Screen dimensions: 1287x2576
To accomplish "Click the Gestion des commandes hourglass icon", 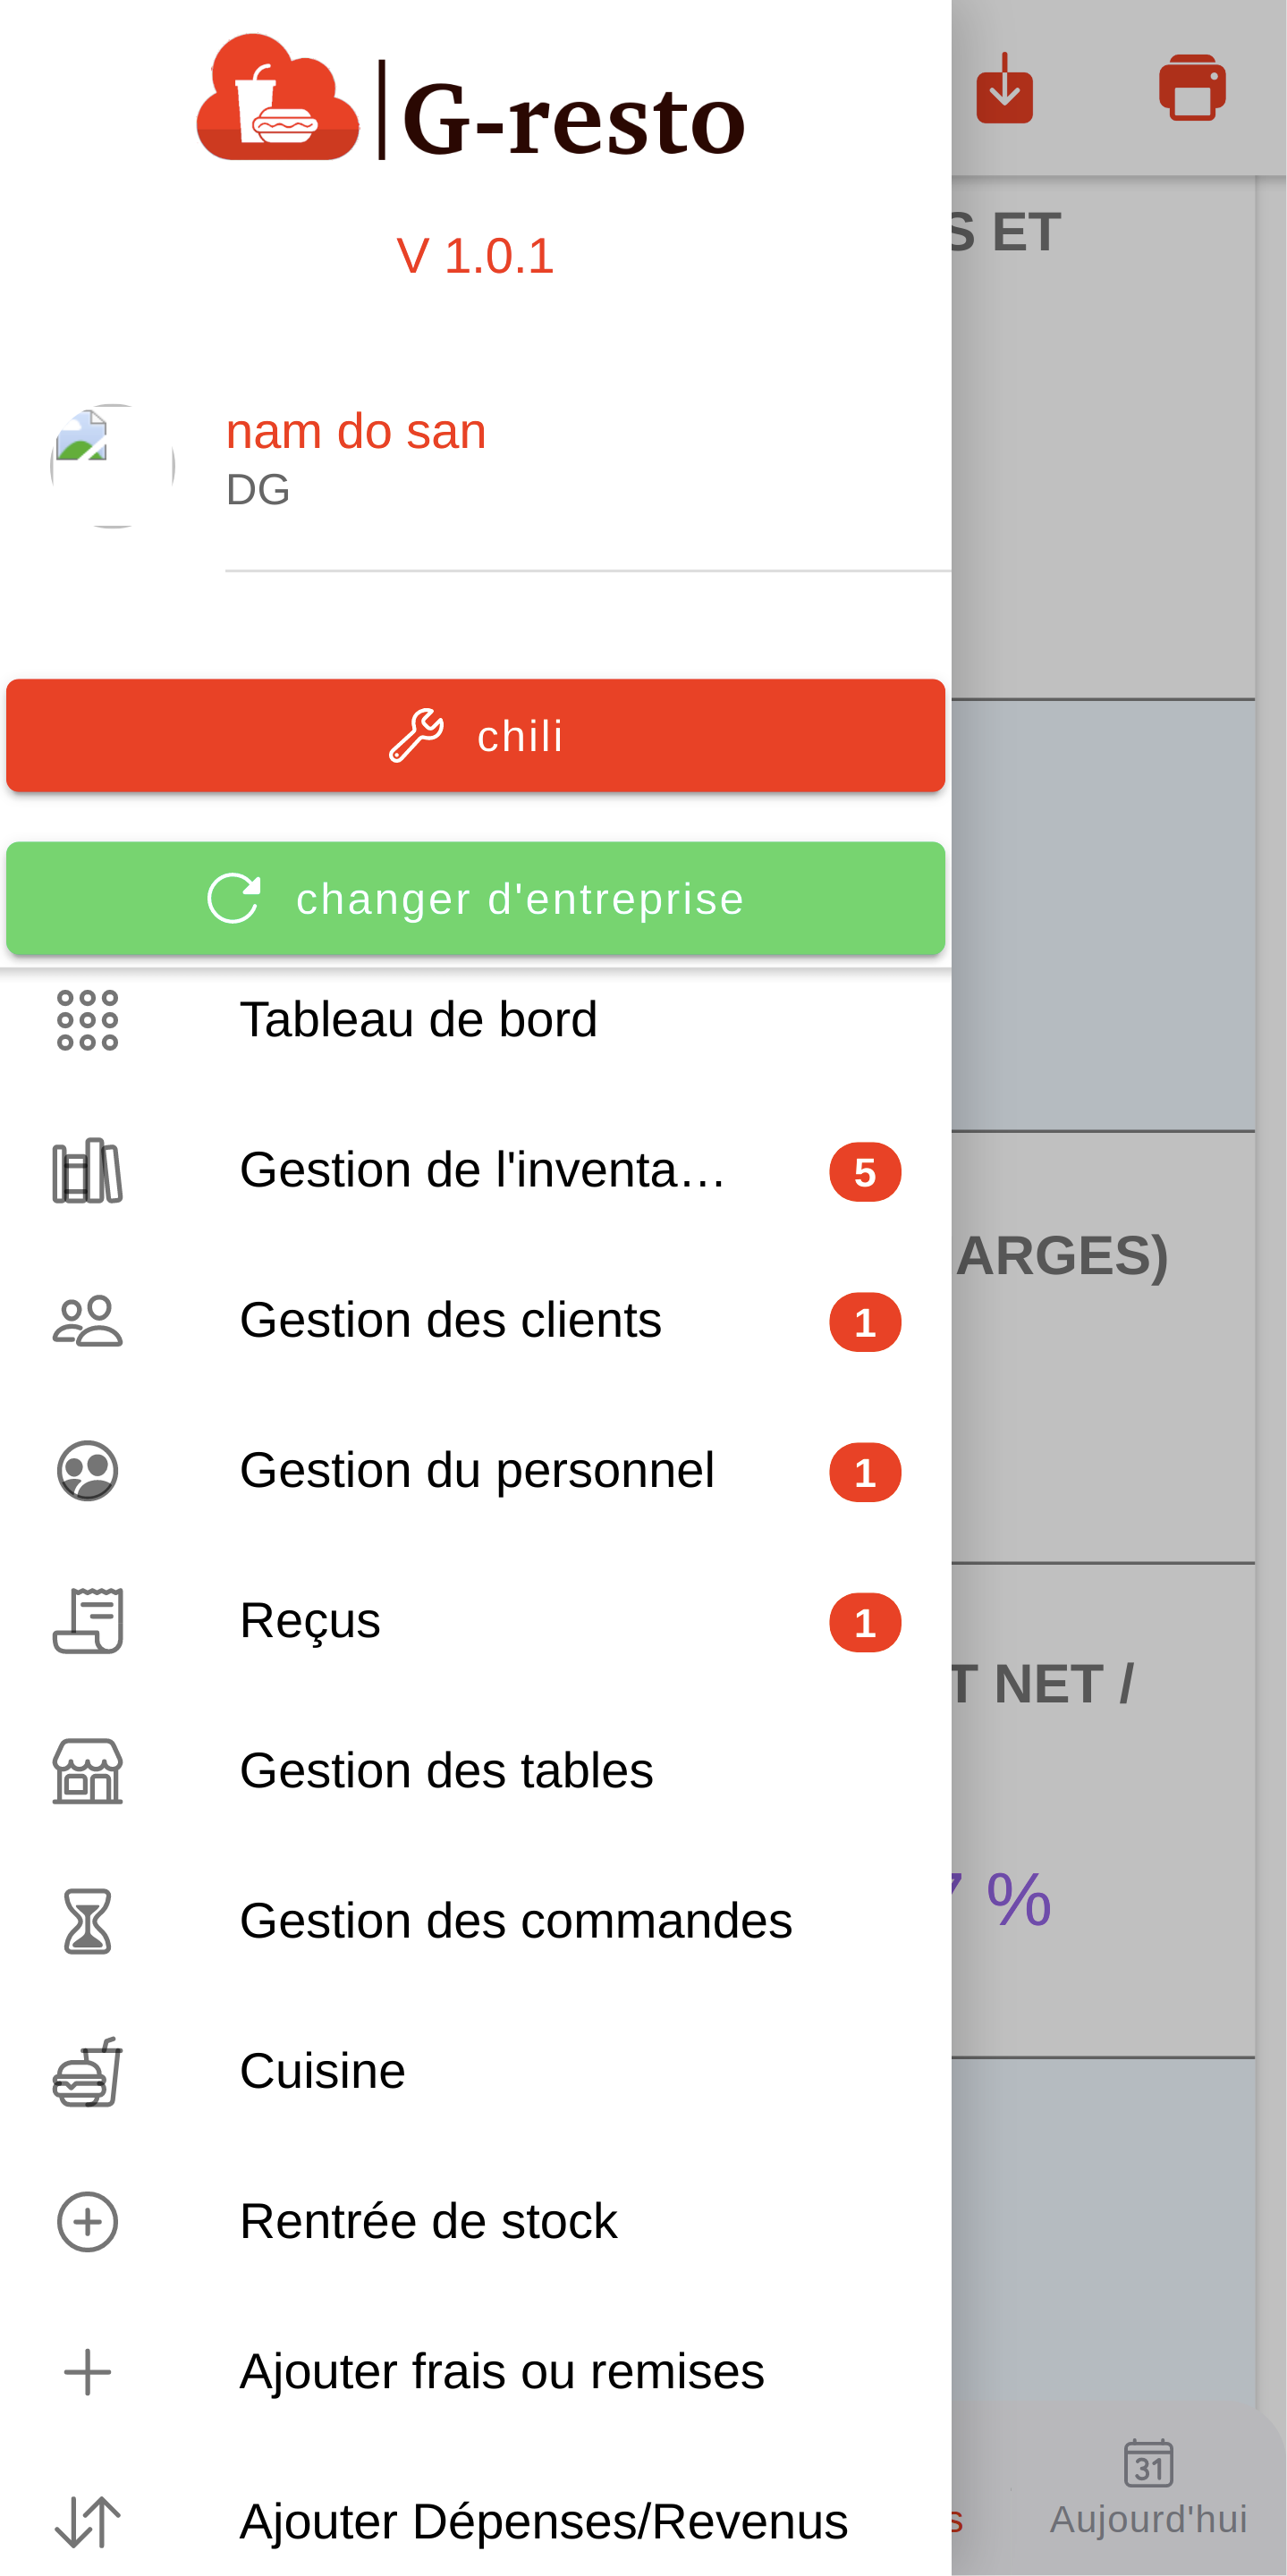I will [x=88, y=1921].
